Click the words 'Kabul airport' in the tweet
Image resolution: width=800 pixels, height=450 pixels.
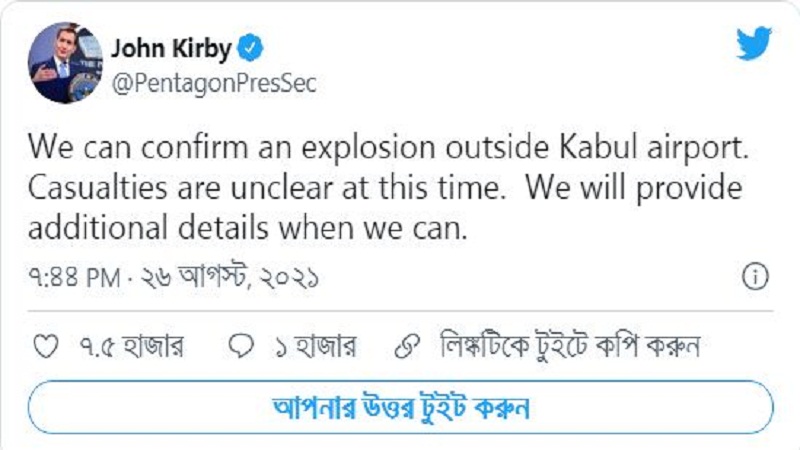point(654,147)
